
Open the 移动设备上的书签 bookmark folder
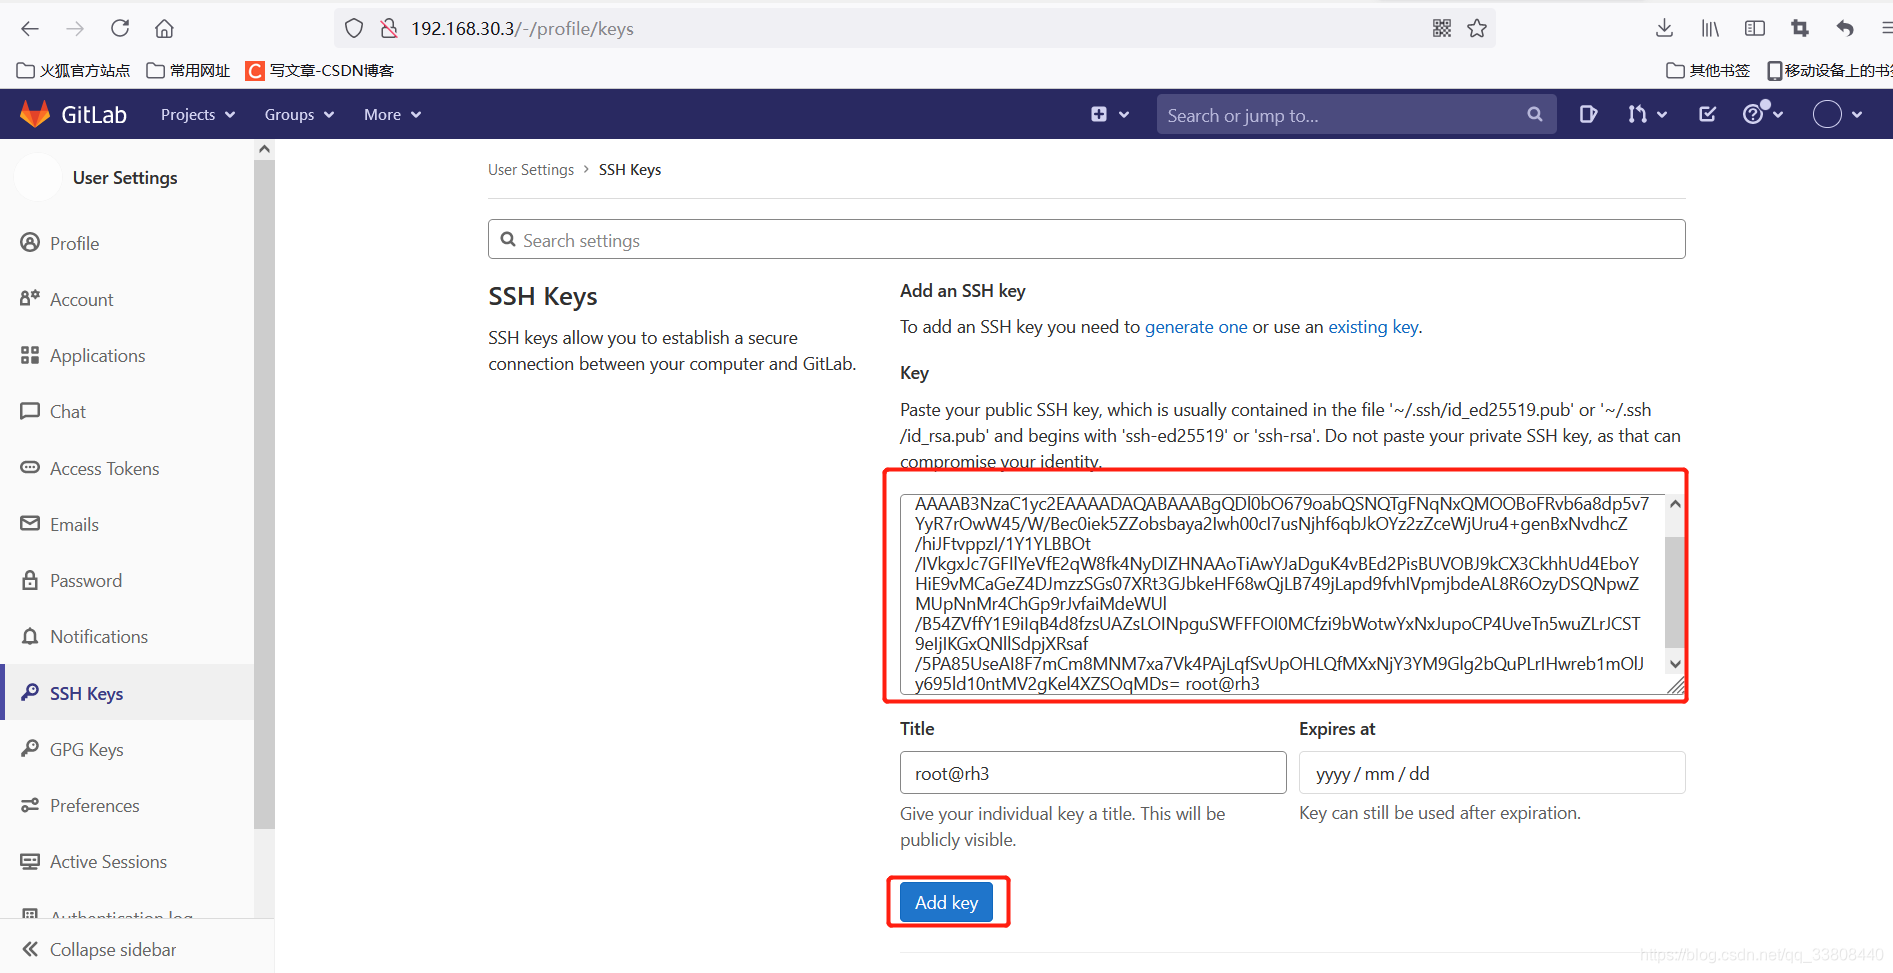1829,70
